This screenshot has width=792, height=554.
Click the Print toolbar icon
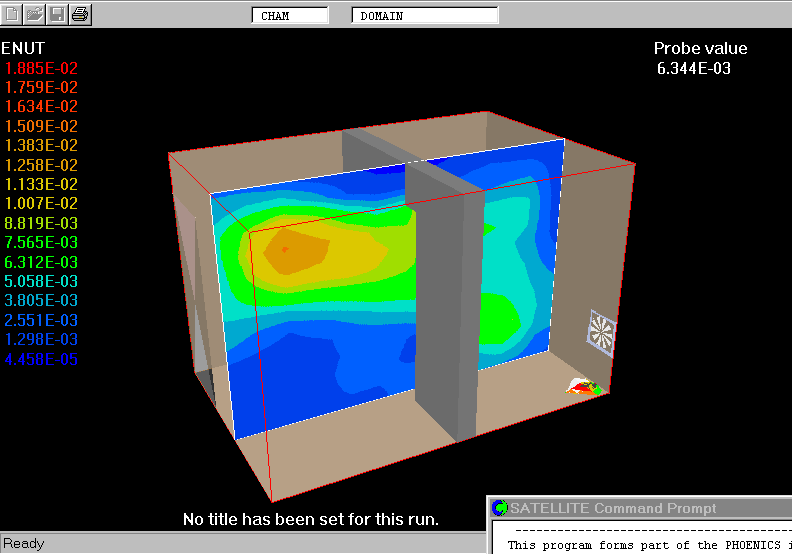point(80,14)
